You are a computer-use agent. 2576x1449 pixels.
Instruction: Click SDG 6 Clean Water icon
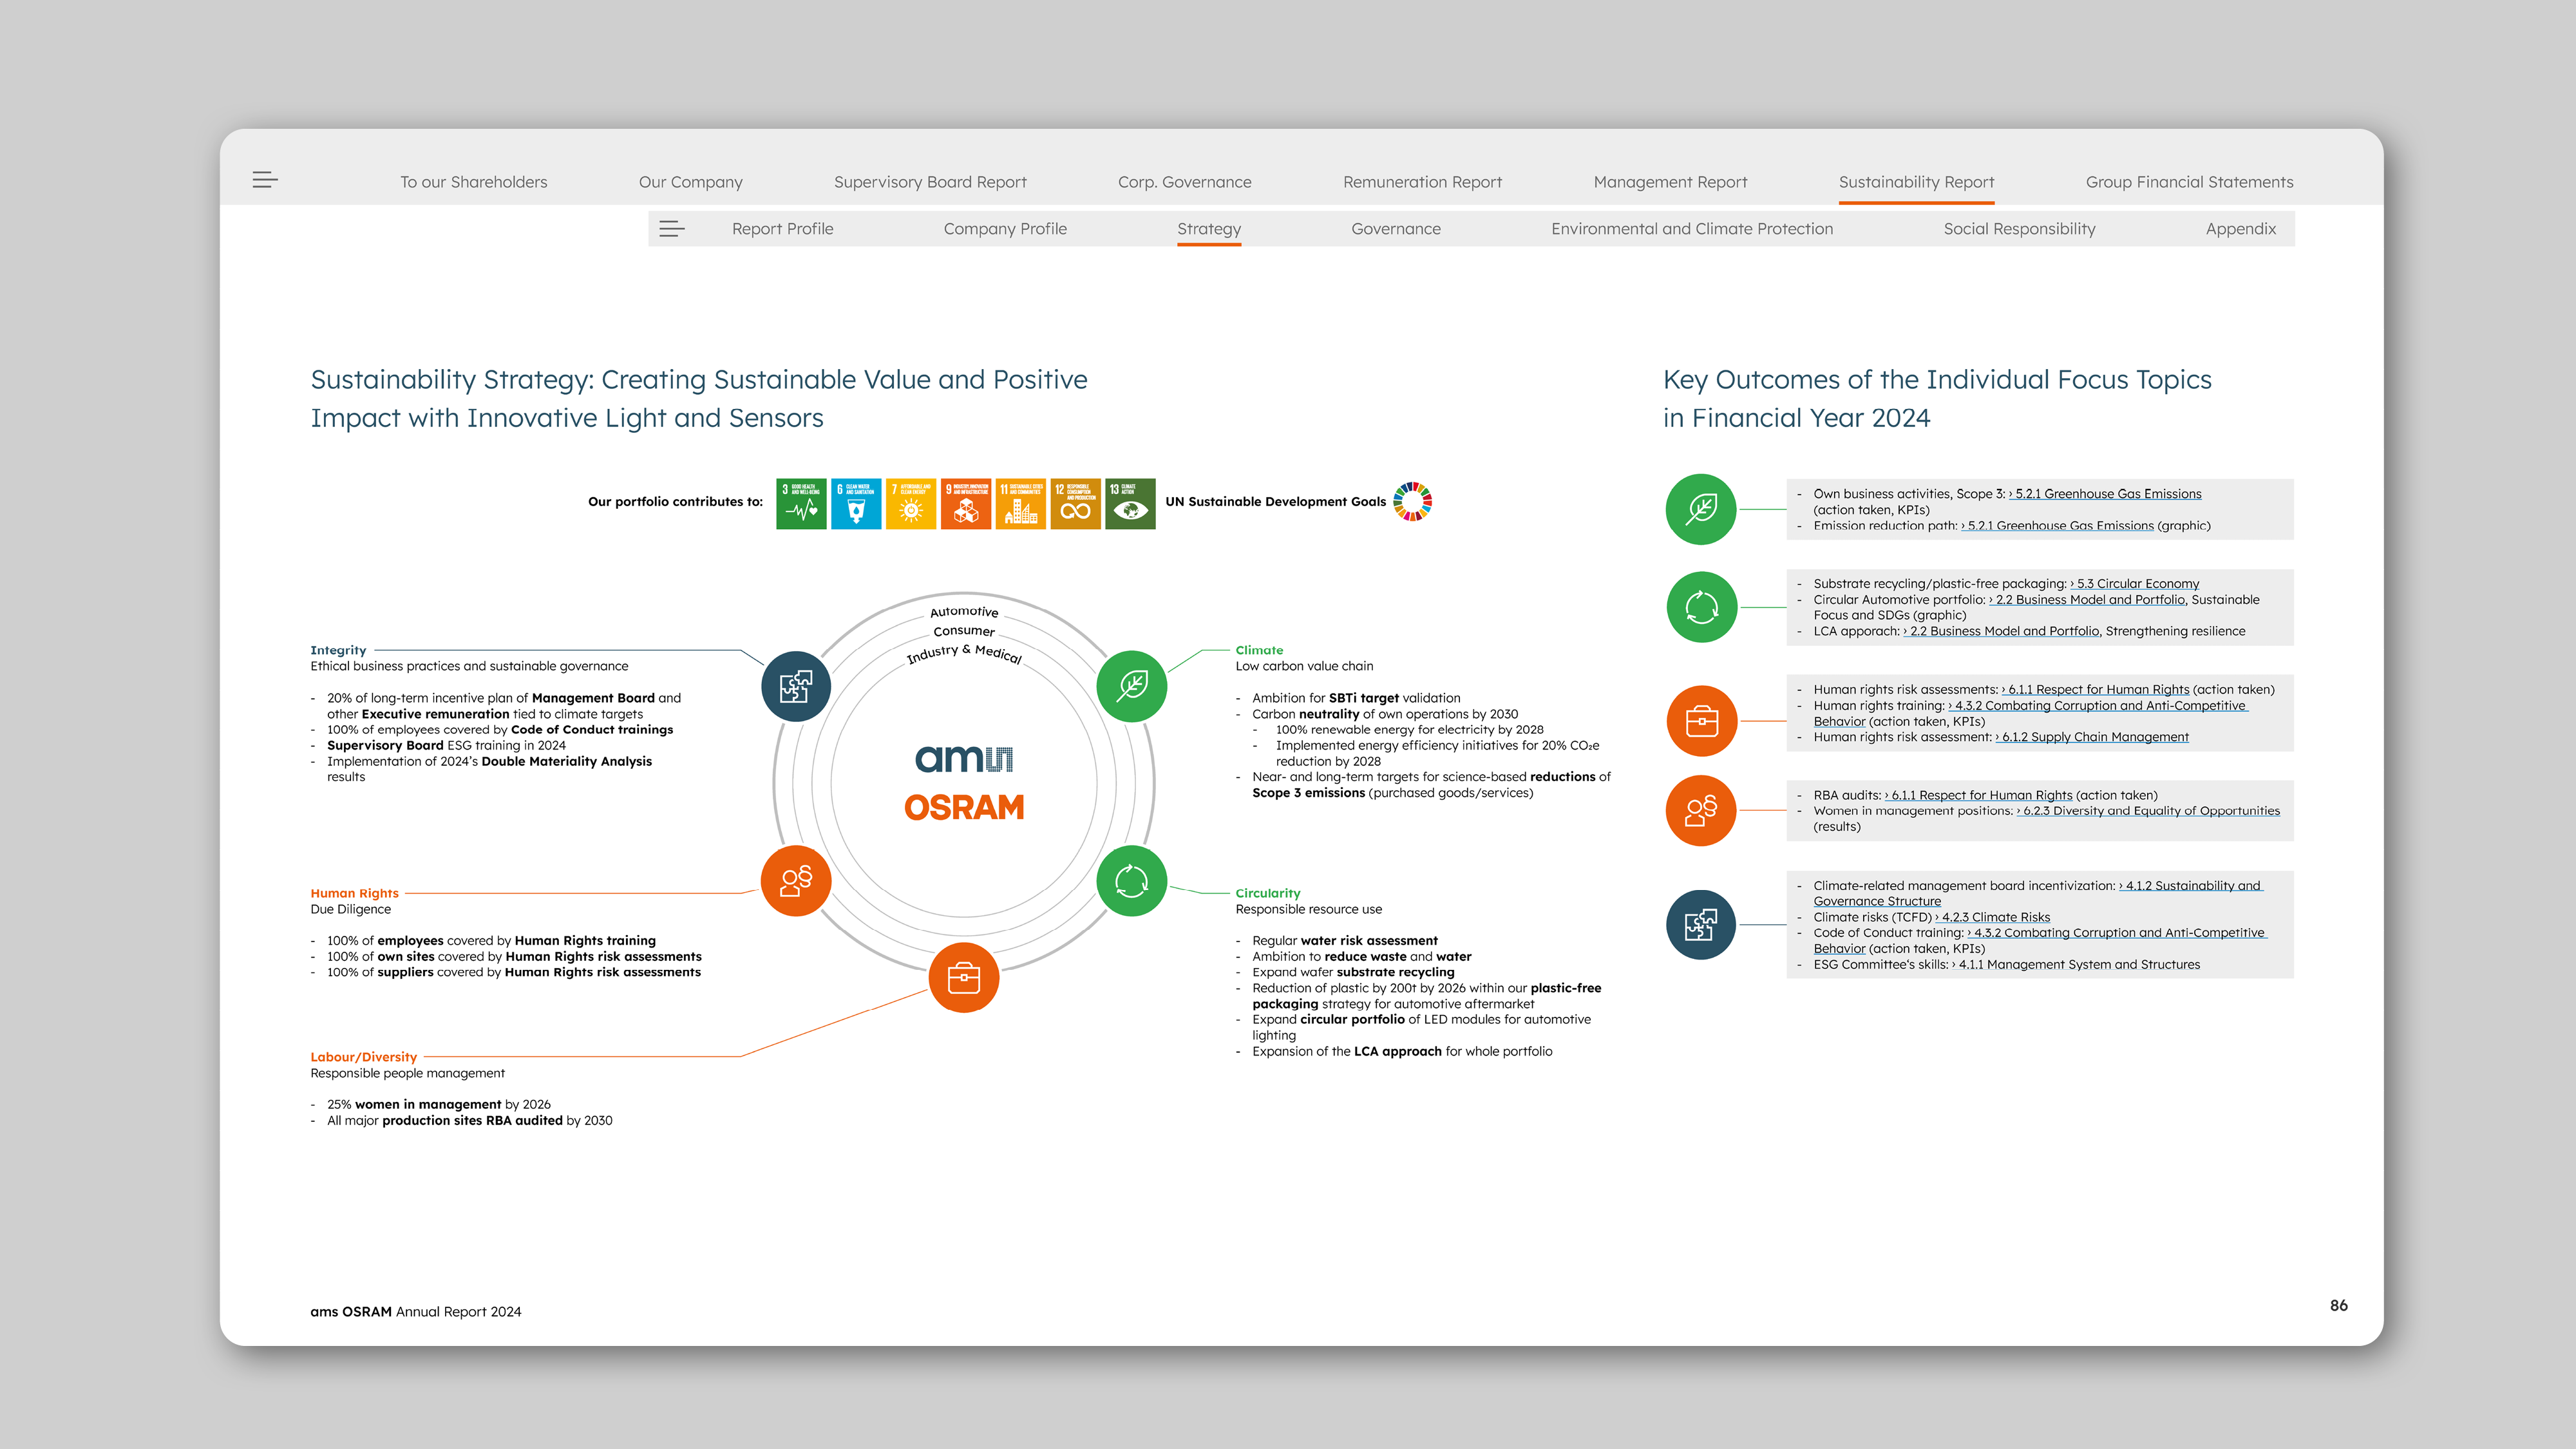[x=856, y=503]
